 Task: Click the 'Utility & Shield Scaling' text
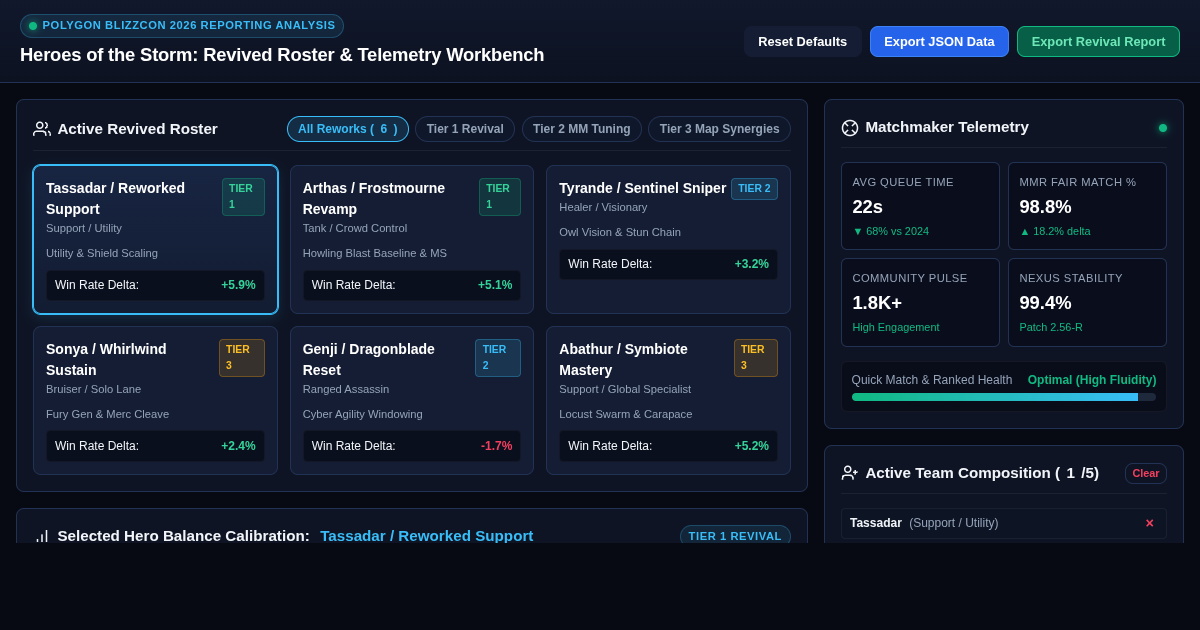102,253
